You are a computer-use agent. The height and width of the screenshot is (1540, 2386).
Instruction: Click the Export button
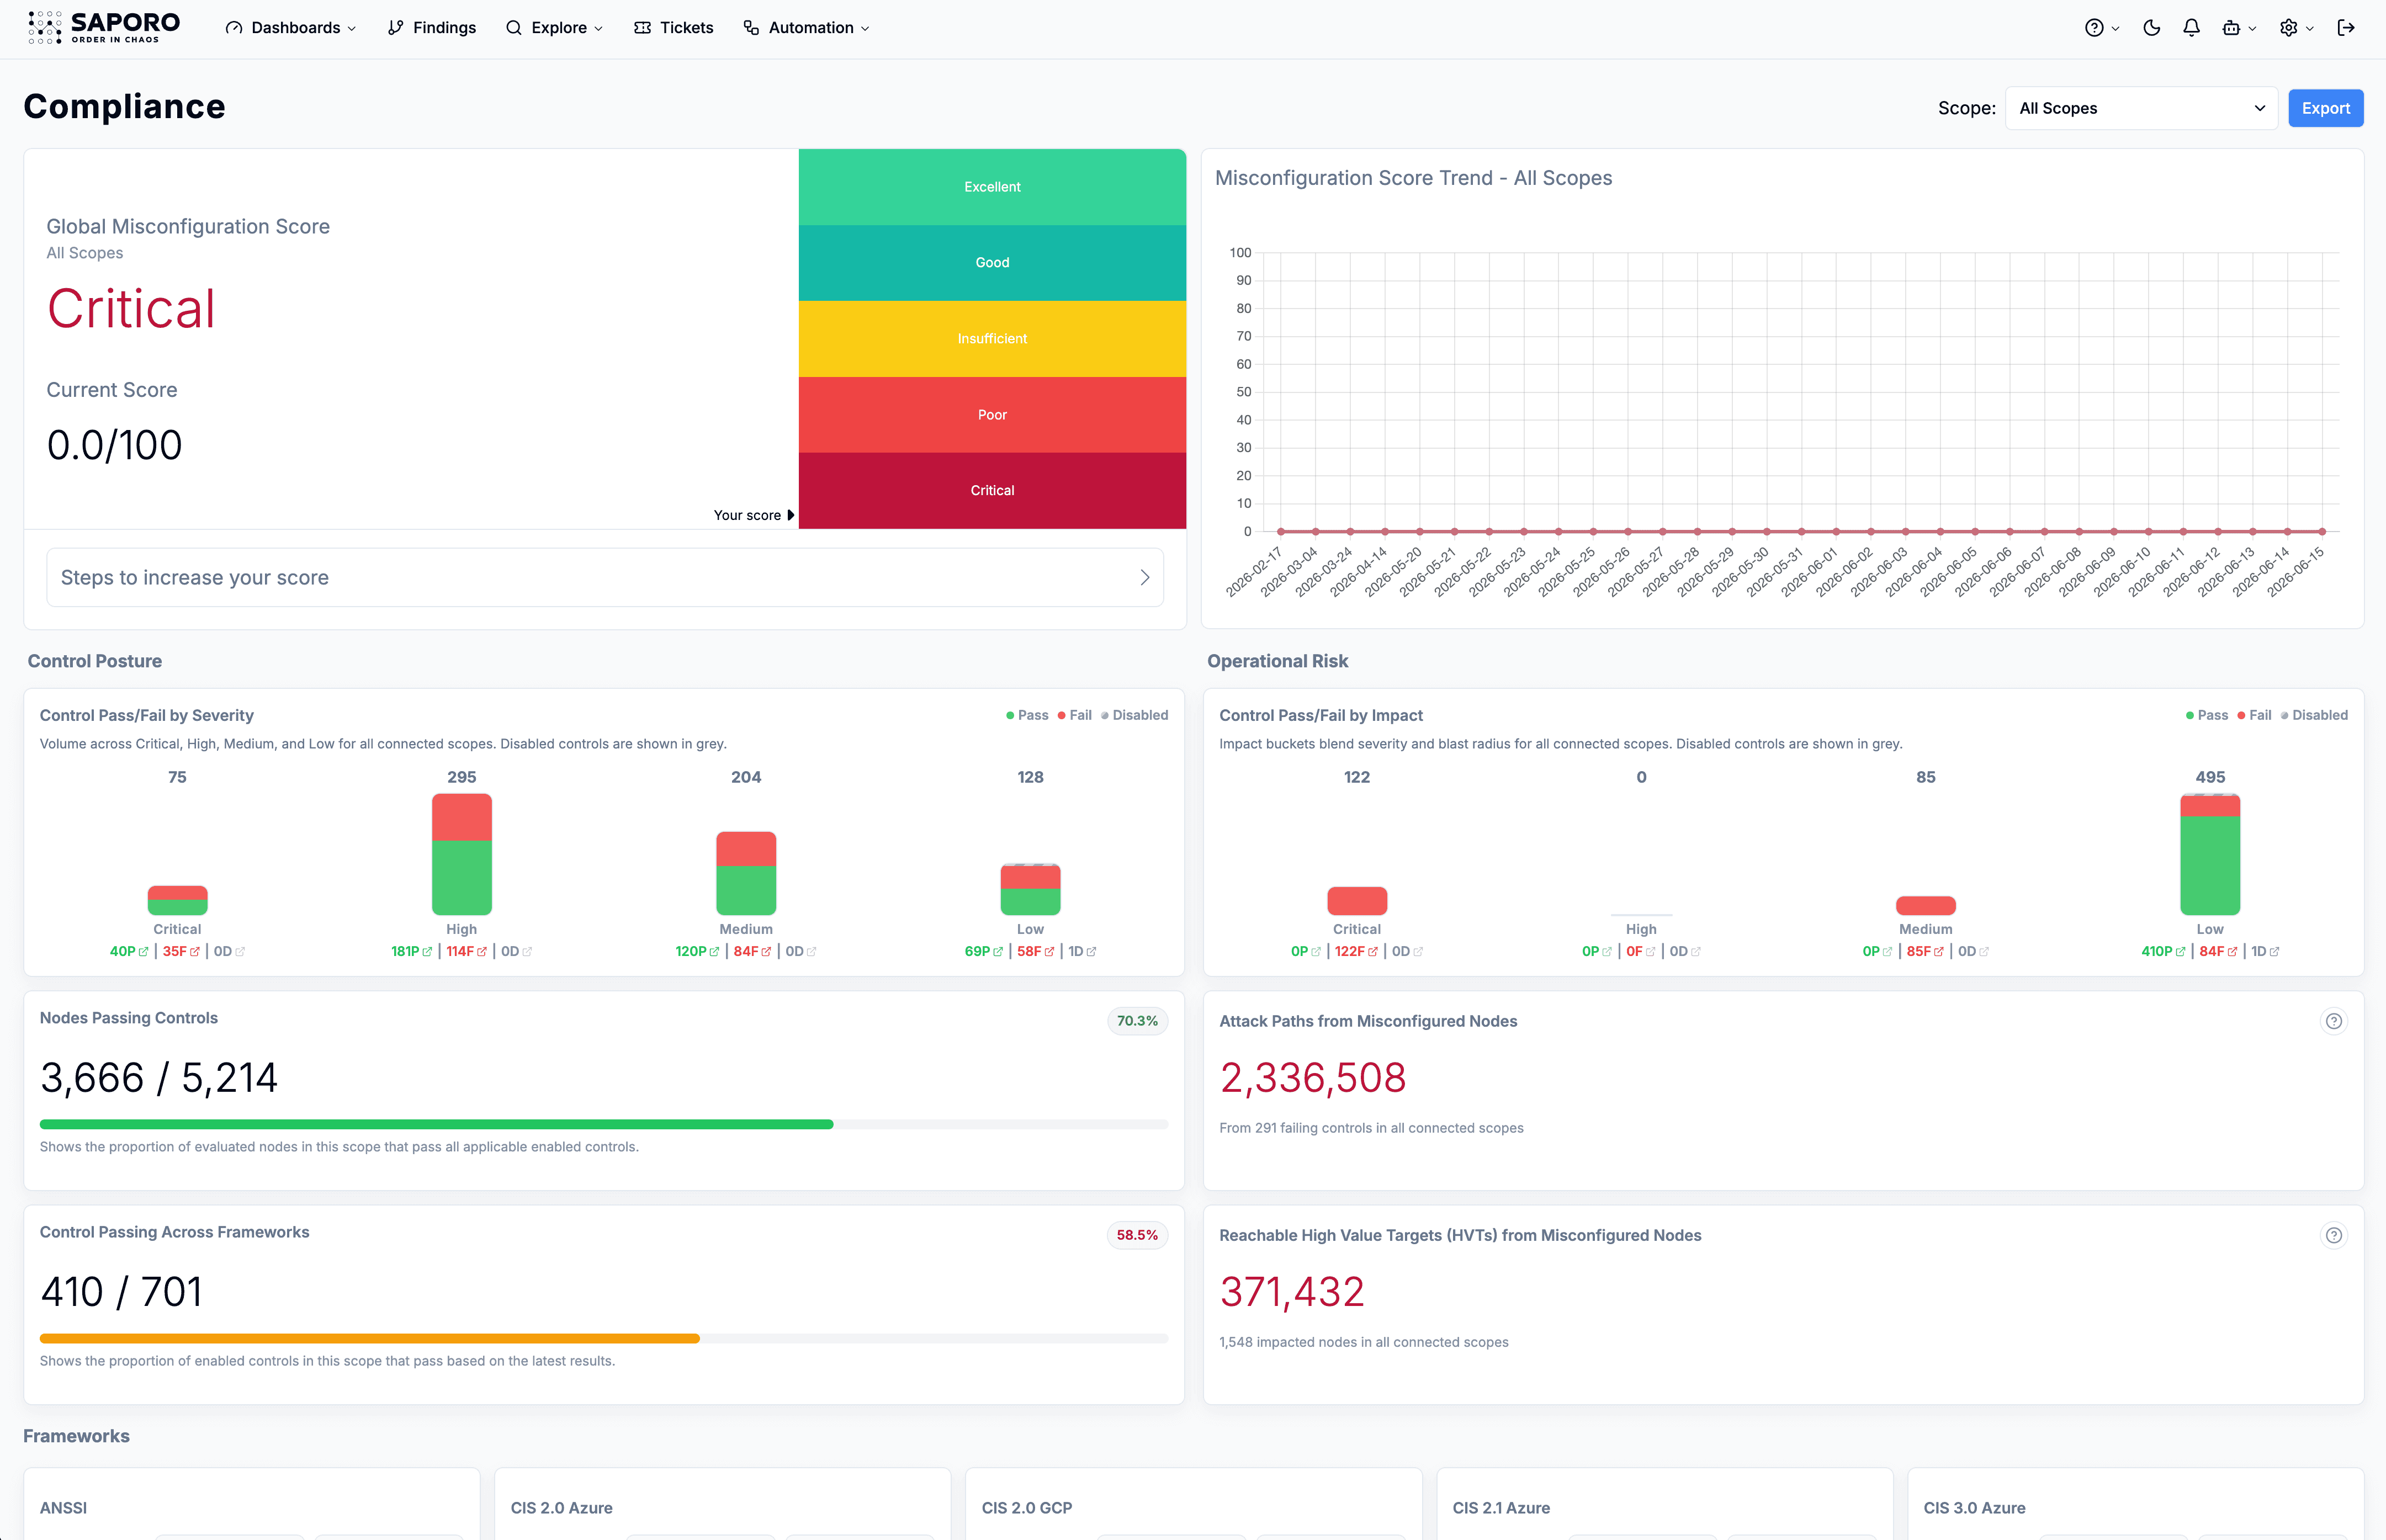[2325, 108]
